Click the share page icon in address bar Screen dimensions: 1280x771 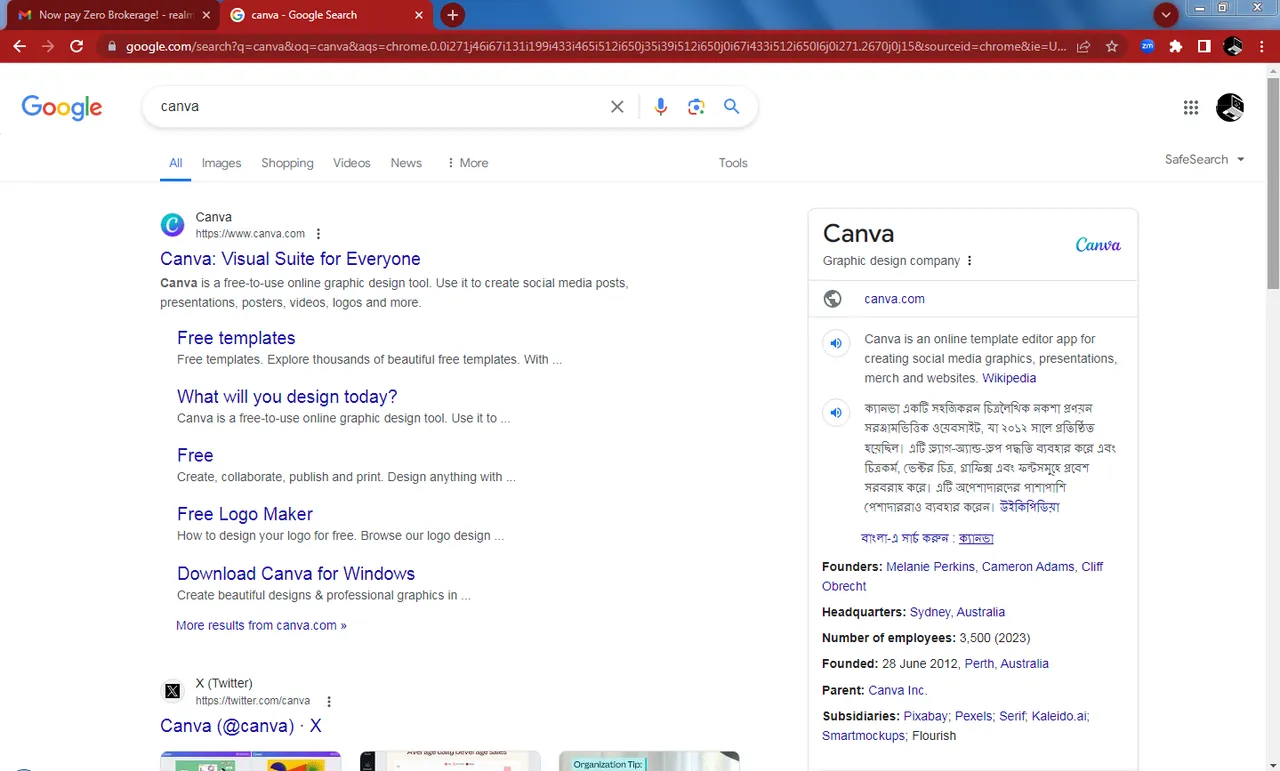point(1084,46)
